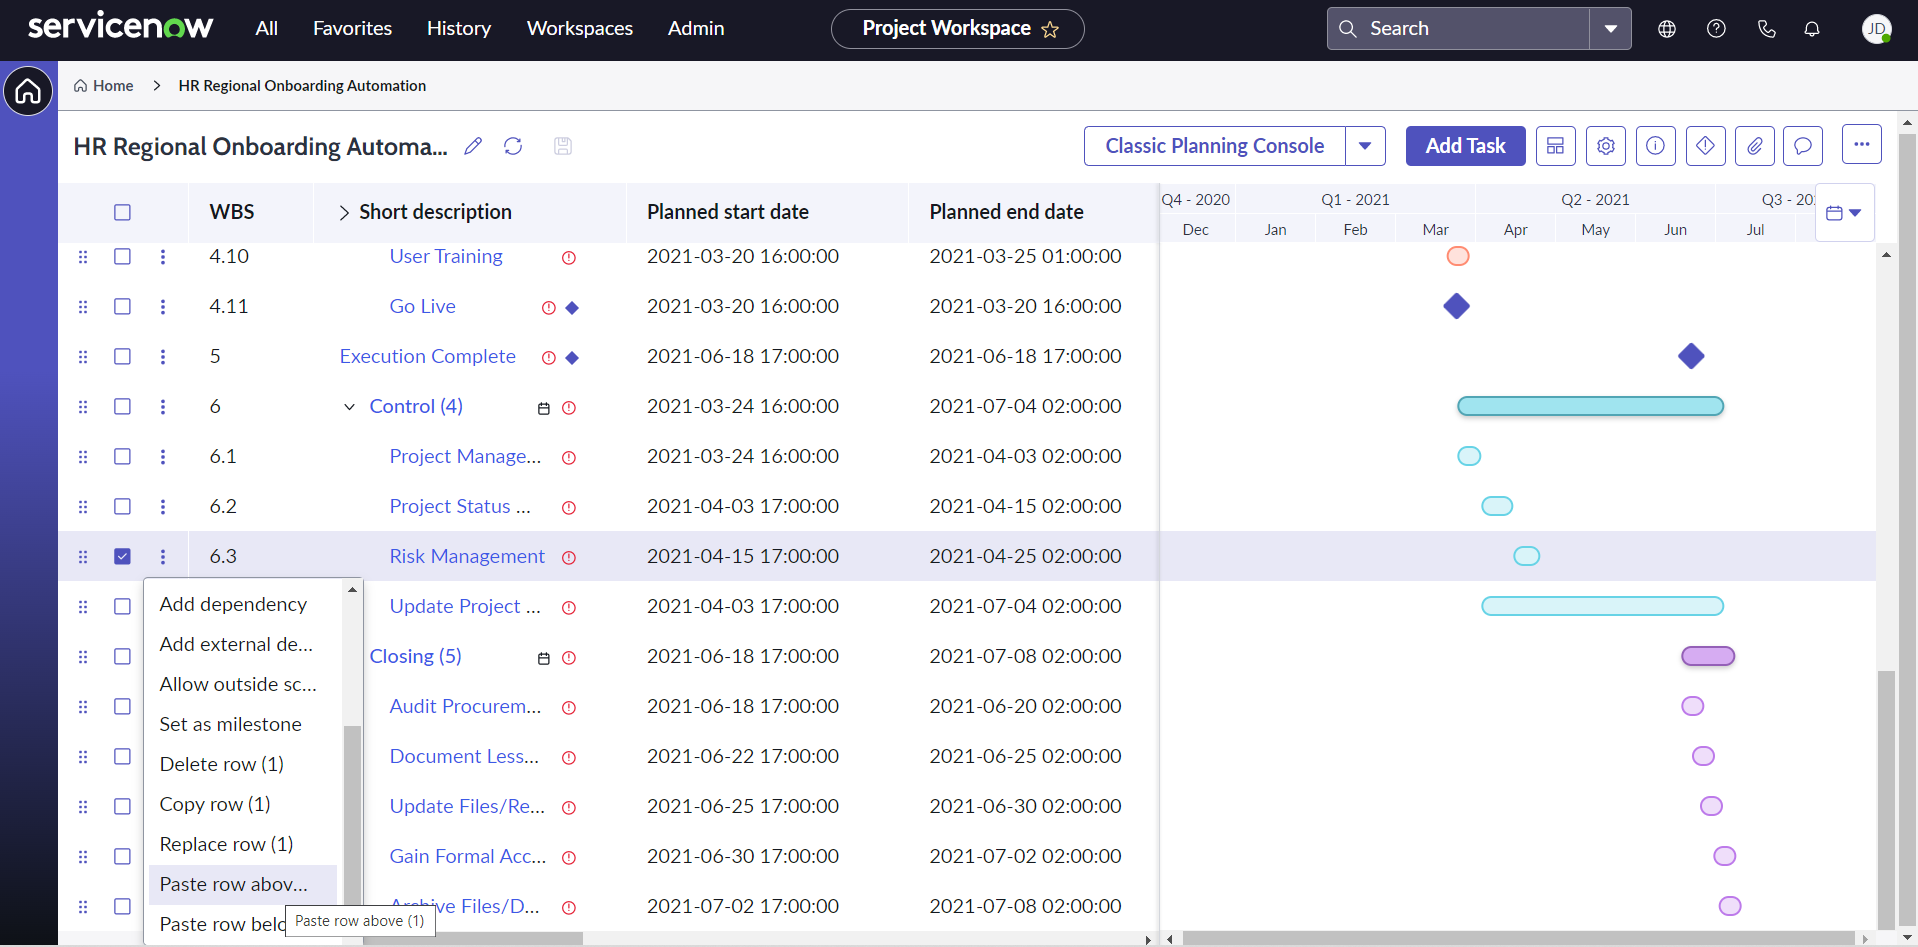The height and width of the screenshot is (947, 1918).
Task: Collapse the Control (4) task group
Action: (x=348, y=407)
